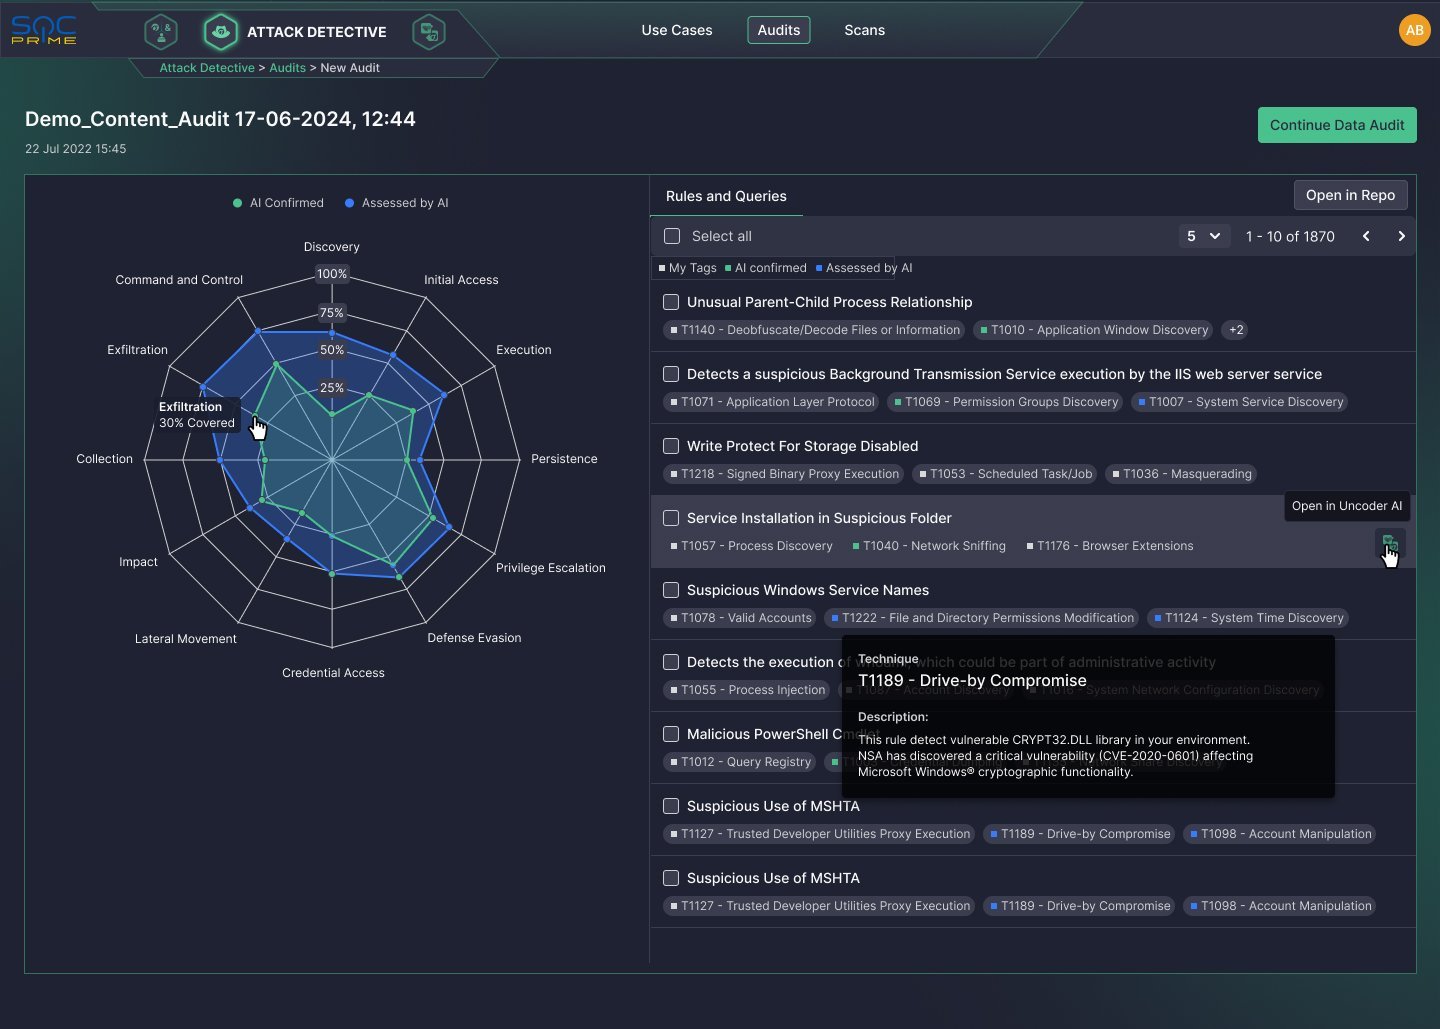The width and height of the screenshot is (1440, 1029).
Task: Open the module icon right of Attack Detective
Action: pyautogui.click(x=429, y=31)
